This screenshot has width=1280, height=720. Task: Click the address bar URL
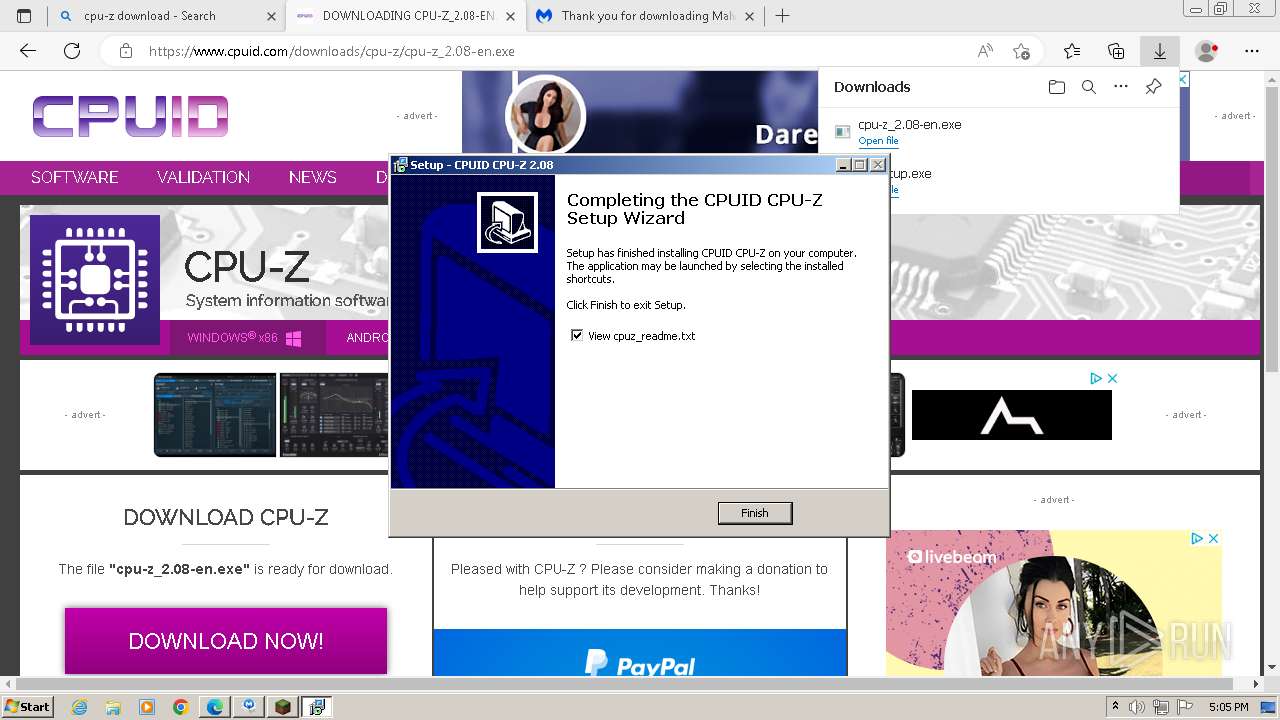tap(332, 51)
